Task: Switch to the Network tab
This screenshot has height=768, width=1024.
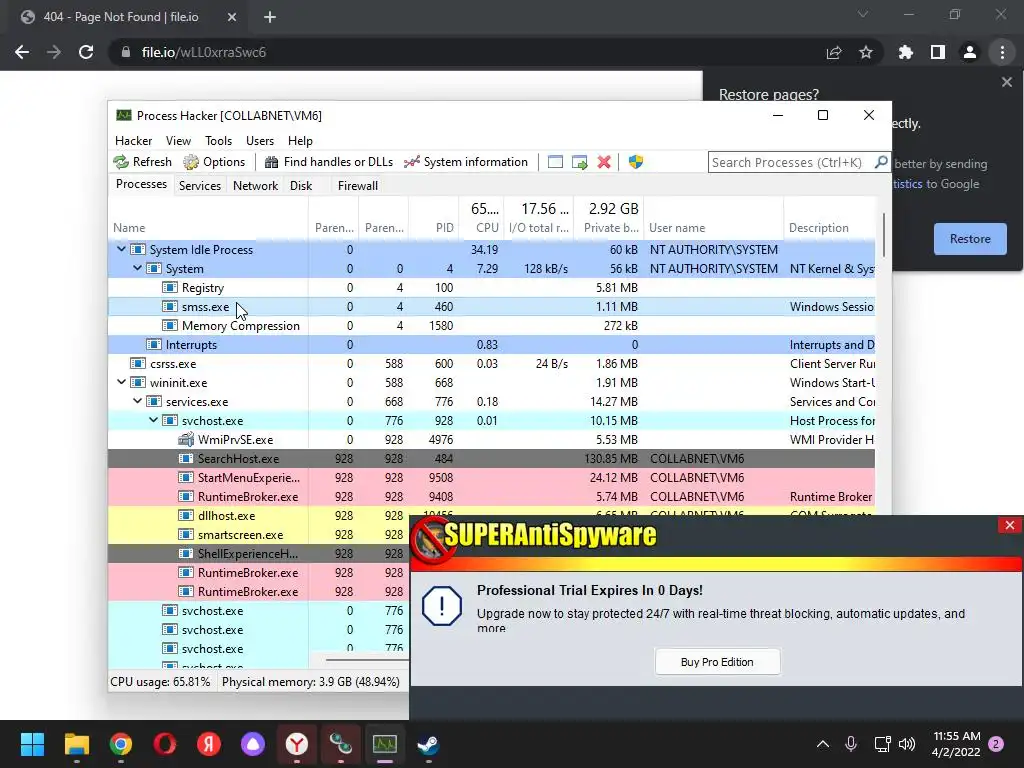Action: pyautogui.click(x=255, y=185)
